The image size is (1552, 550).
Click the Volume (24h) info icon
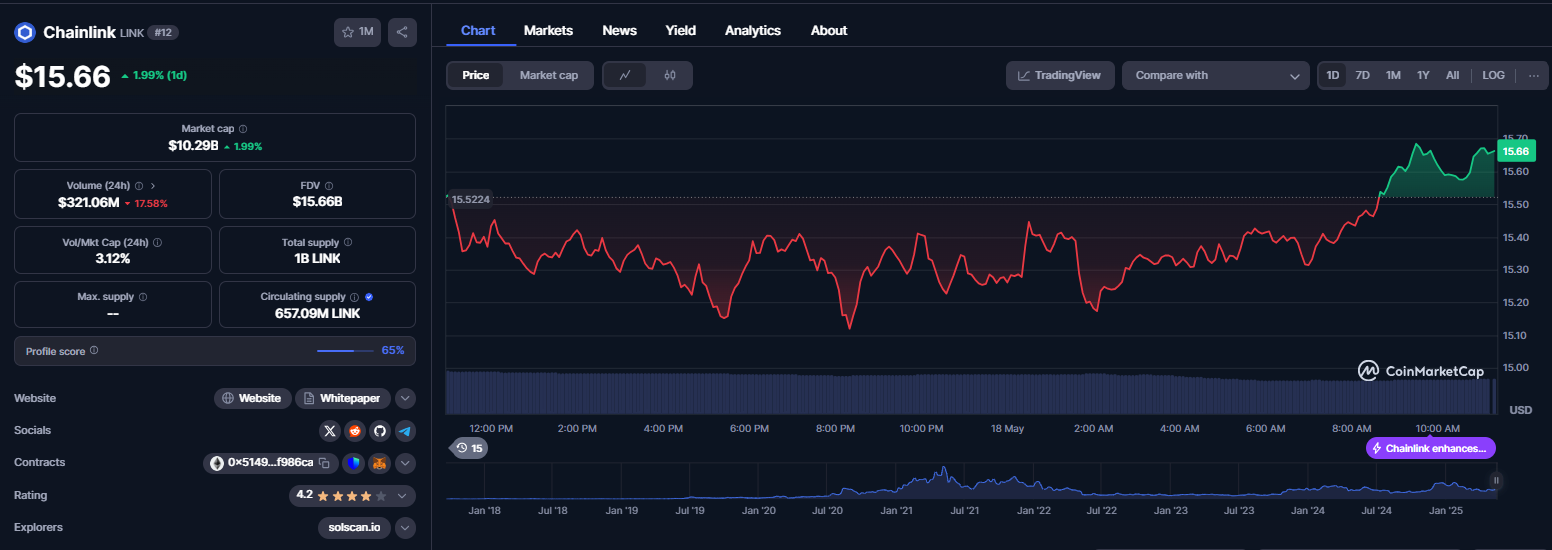(x=139, y=186)
